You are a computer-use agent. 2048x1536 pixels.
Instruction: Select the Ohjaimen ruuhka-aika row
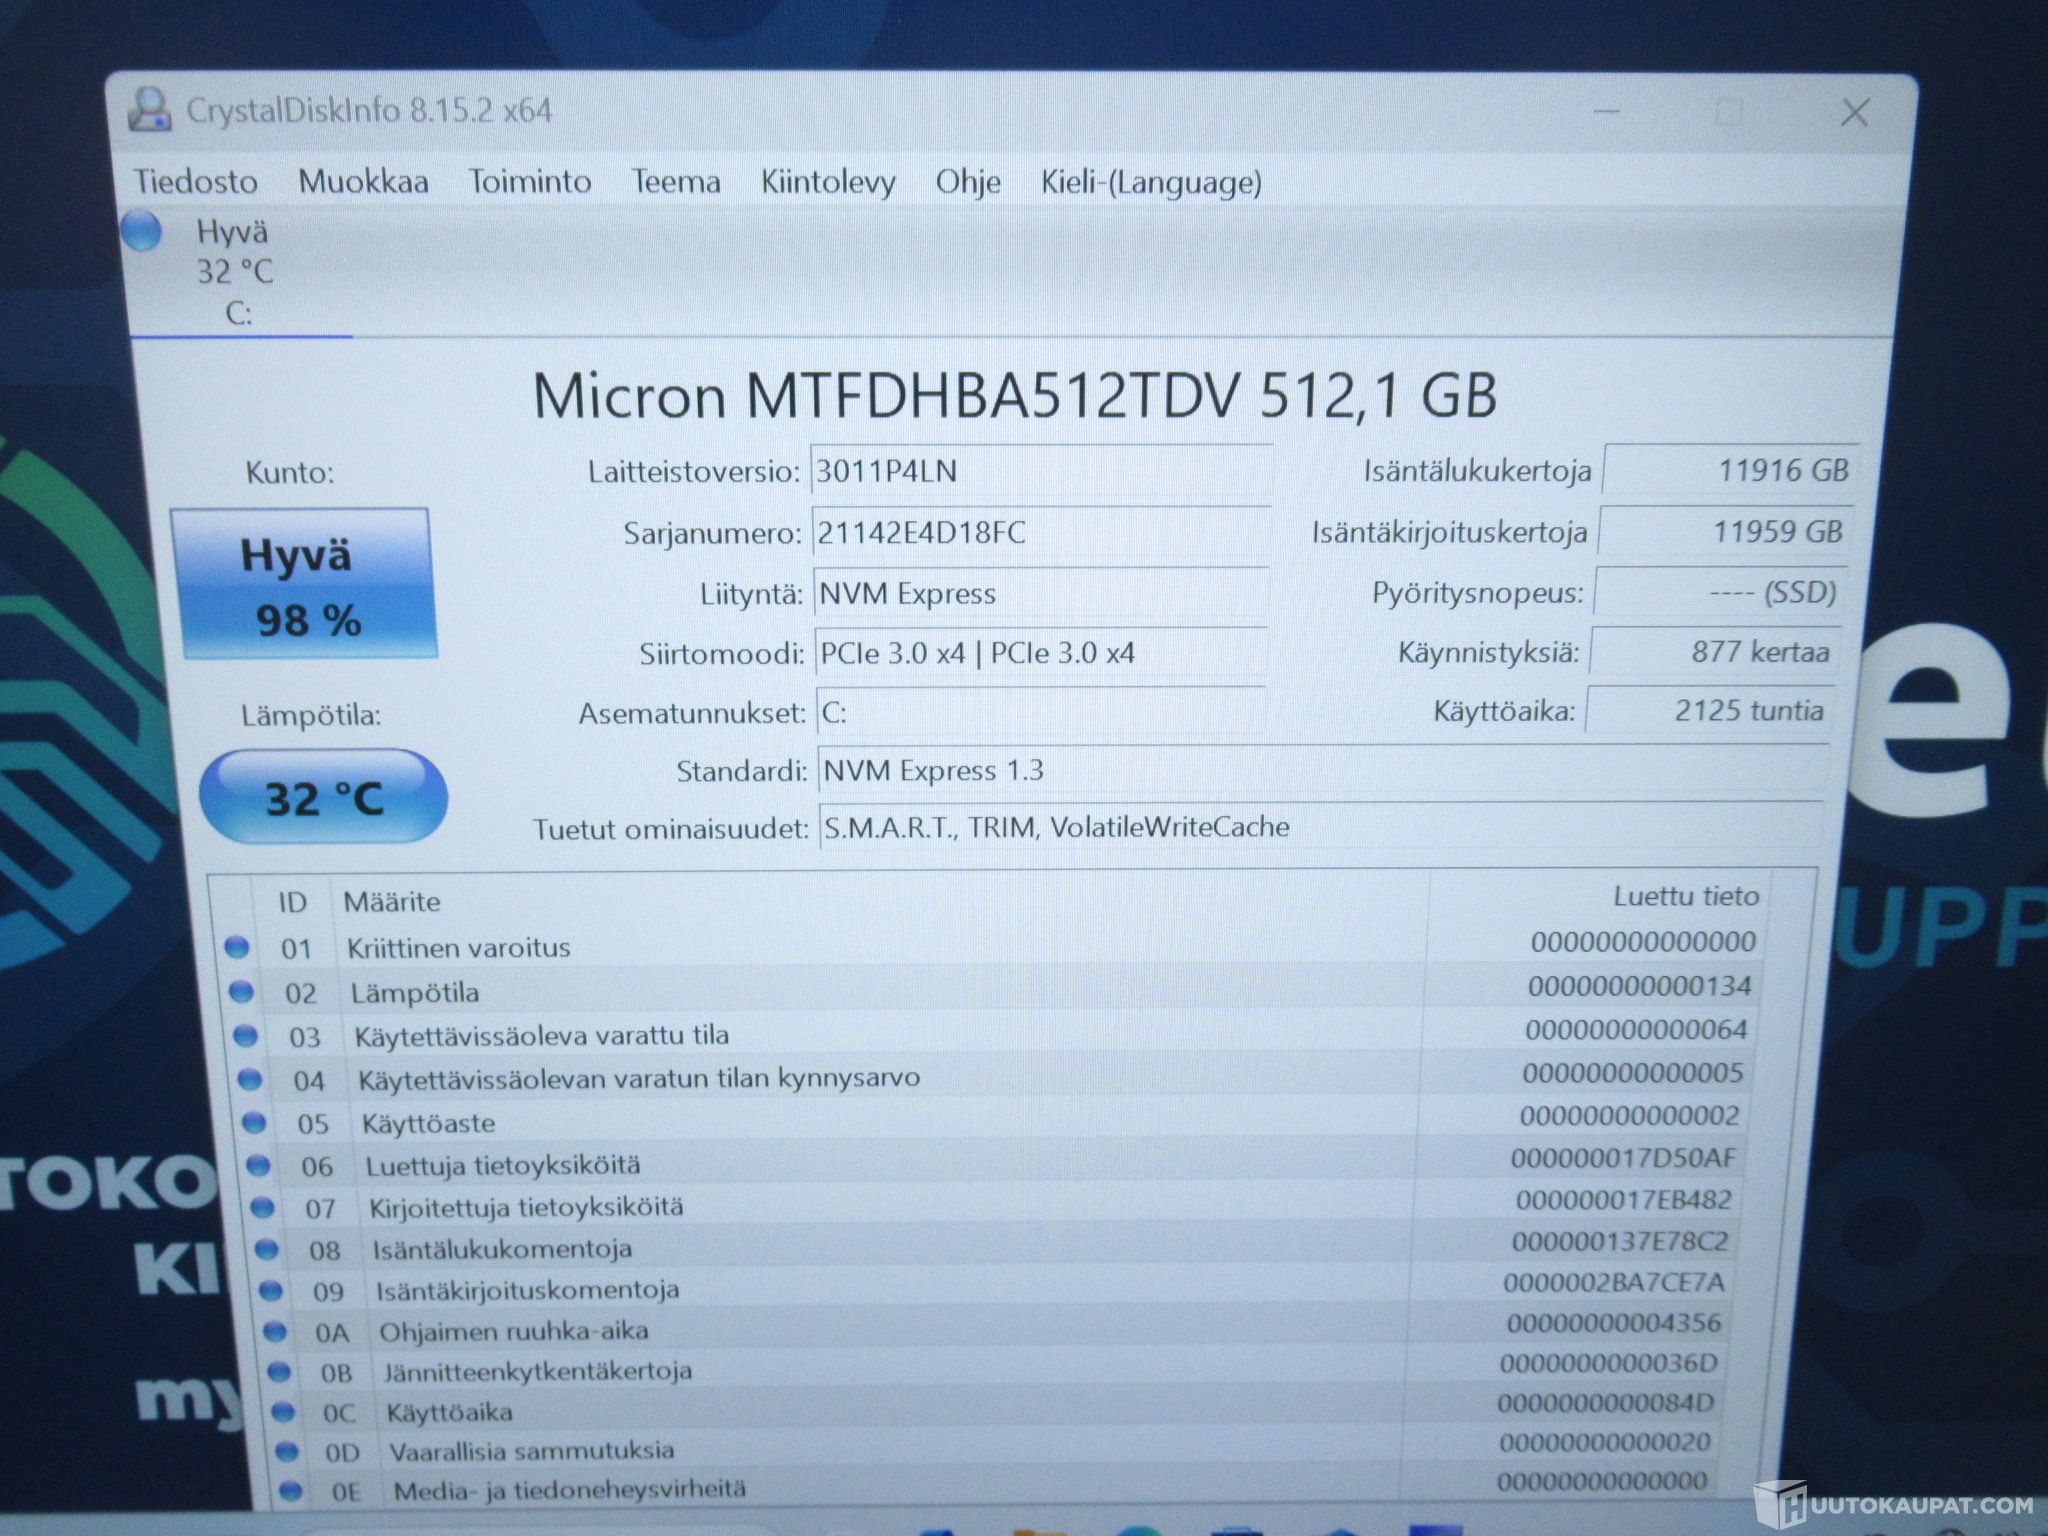coord(993,1328)
